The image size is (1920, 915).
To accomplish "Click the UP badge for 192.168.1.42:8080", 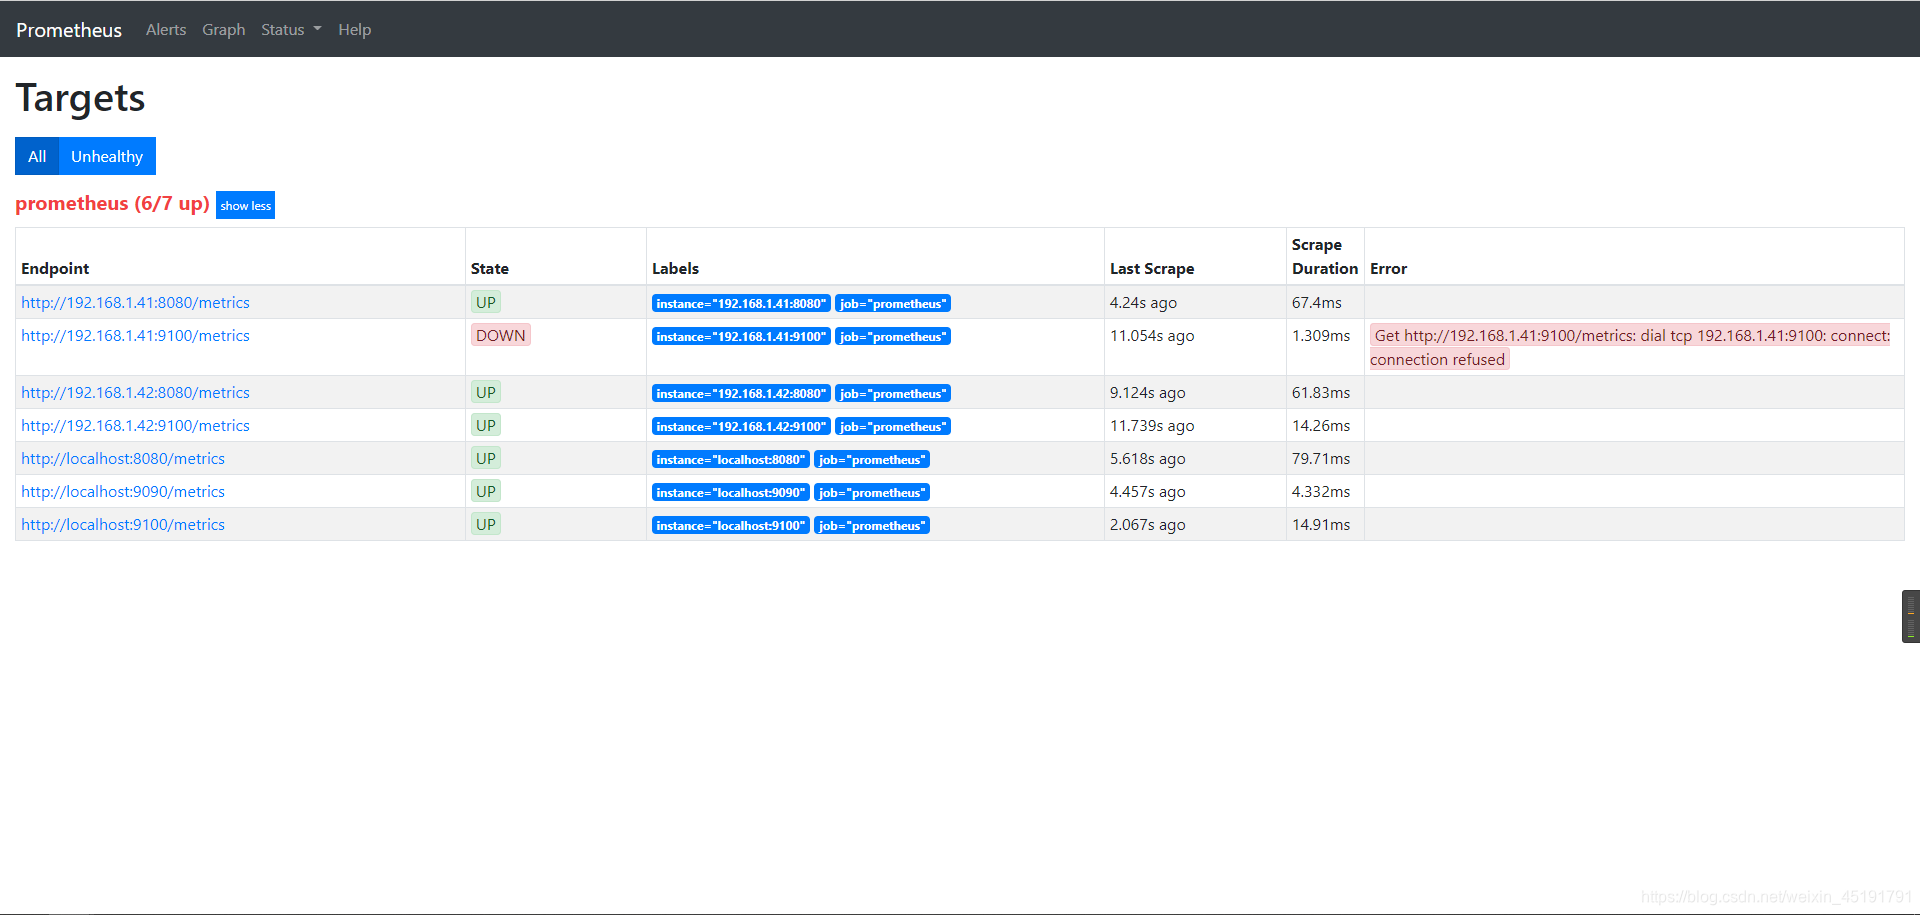I will [x=486, y=392].
